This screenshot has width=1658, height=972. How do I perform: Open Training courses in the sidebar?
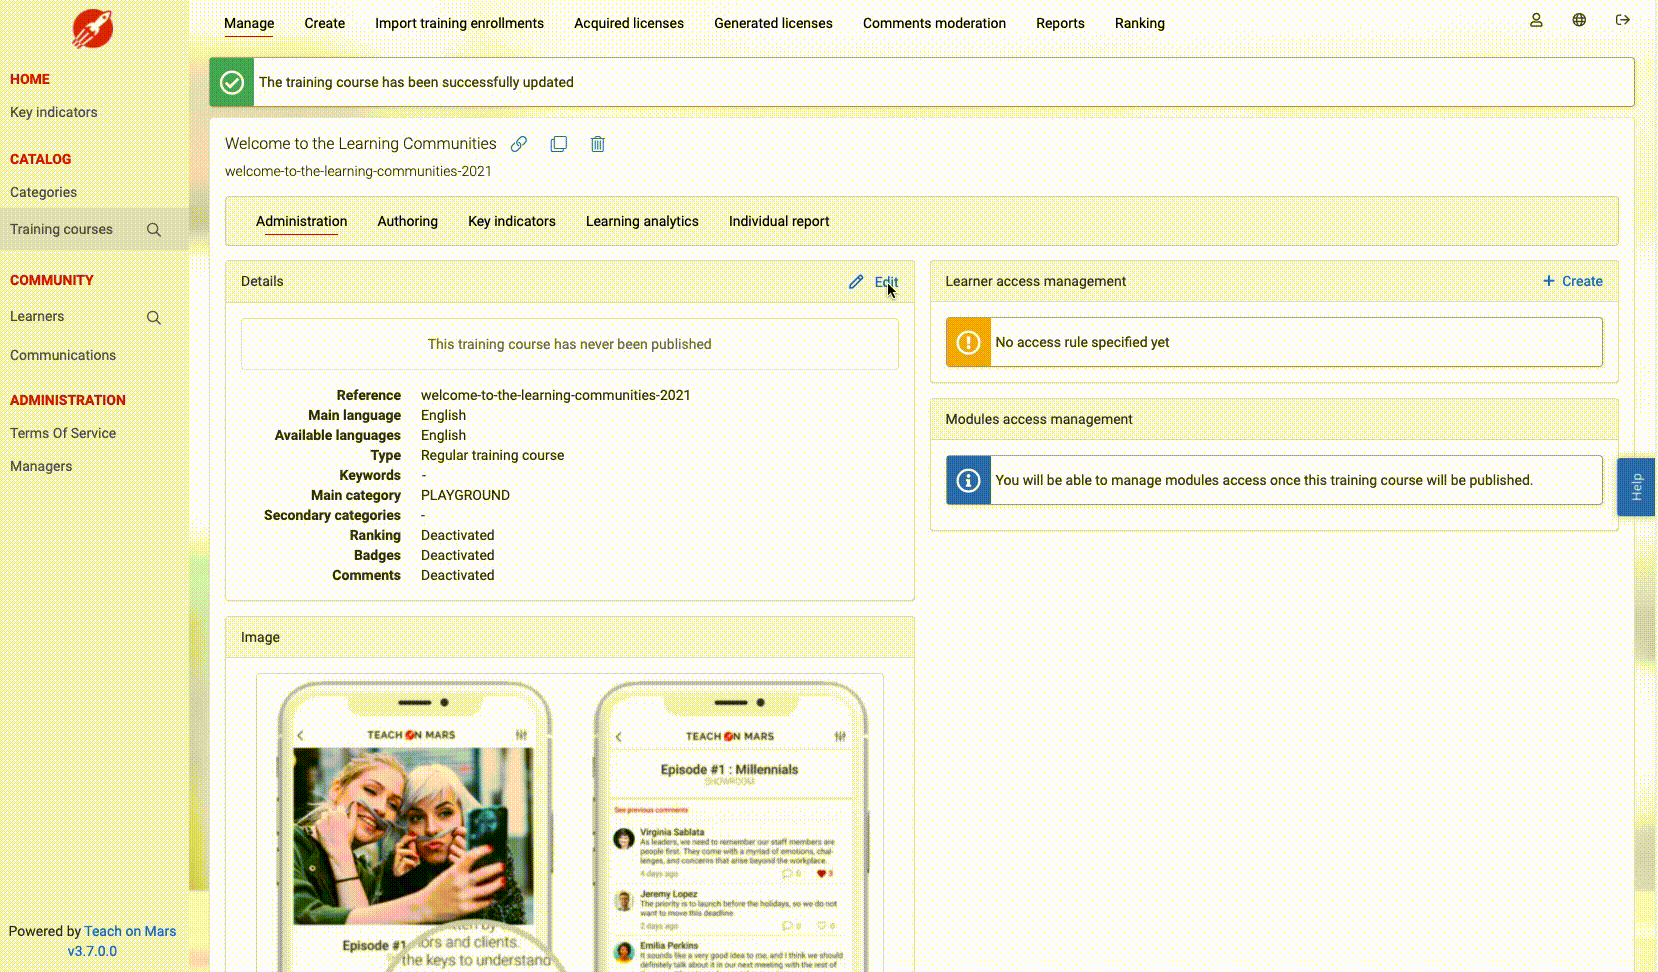[61, 229]
